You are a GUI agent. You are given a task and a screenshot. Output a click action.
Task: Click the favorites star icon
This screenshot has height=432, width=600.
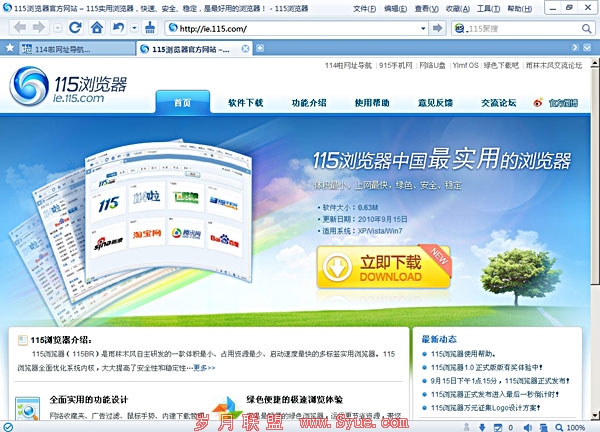pos(10,48)
